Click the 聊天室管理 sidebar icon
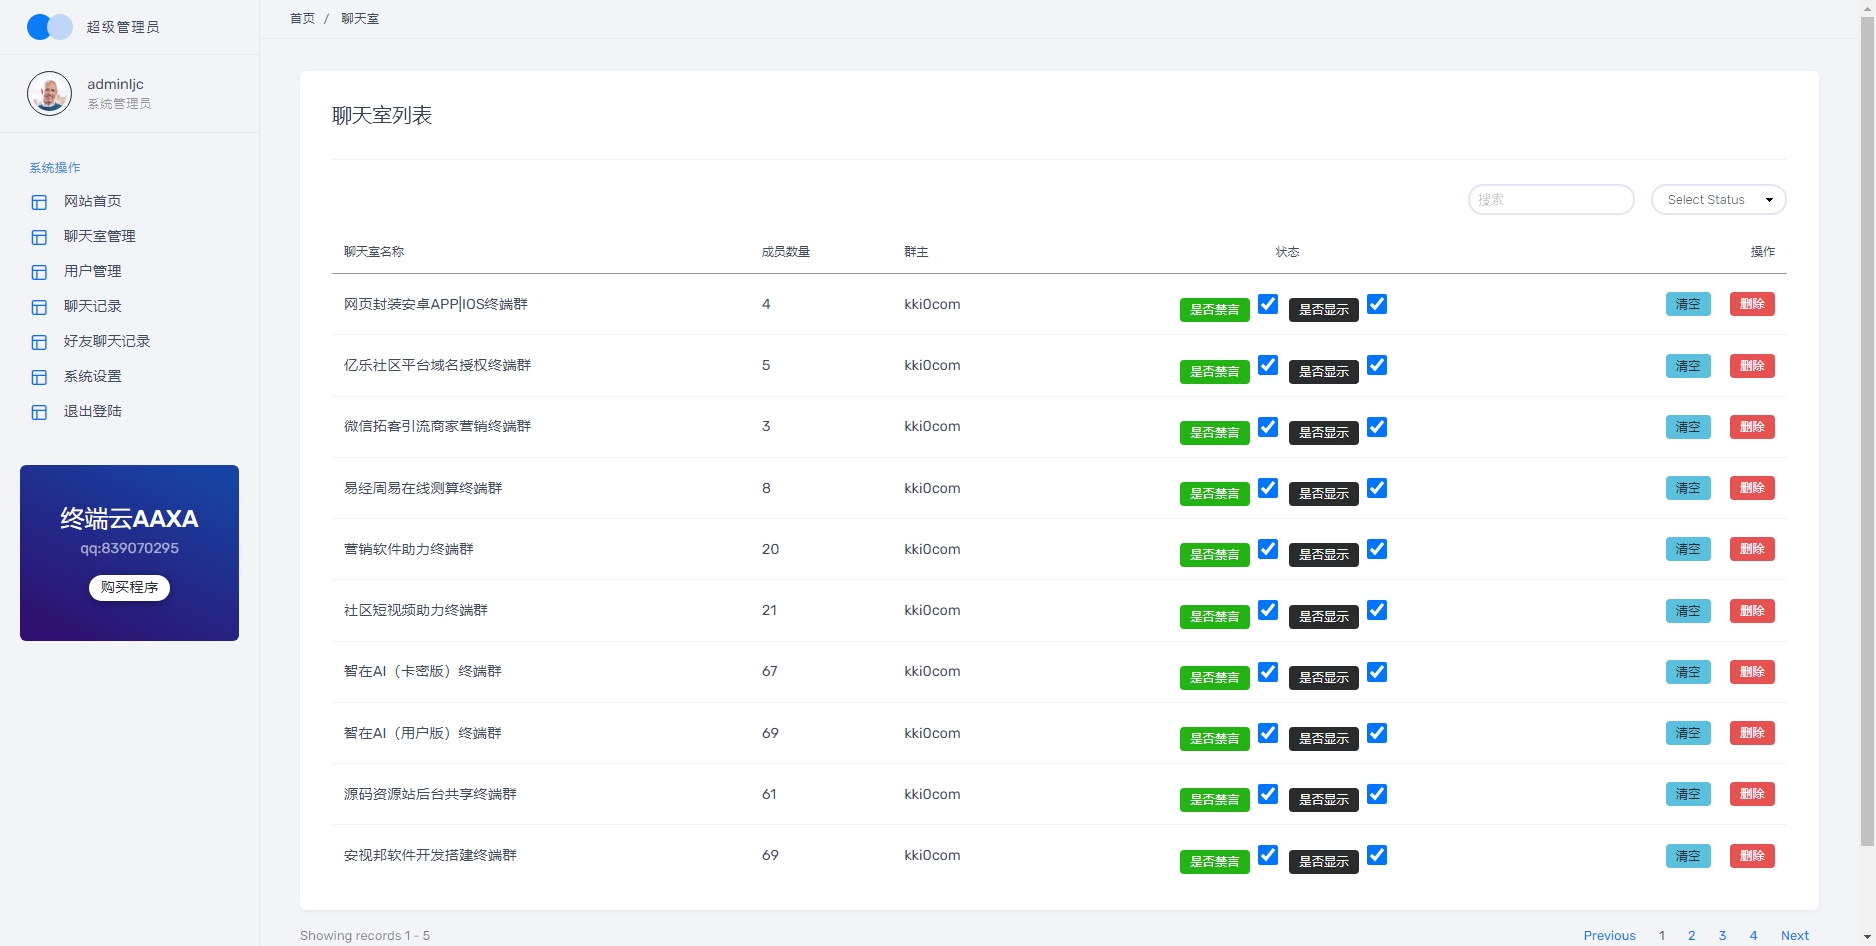Viewport: 1876px width, 946px height. pos(39,237)
